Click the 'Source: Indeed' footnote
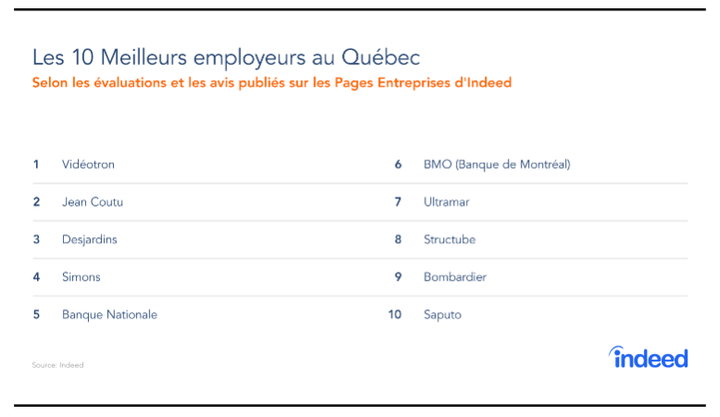Image resolution: width=720 pixels, height=417 pixels. tap(58, 365)
